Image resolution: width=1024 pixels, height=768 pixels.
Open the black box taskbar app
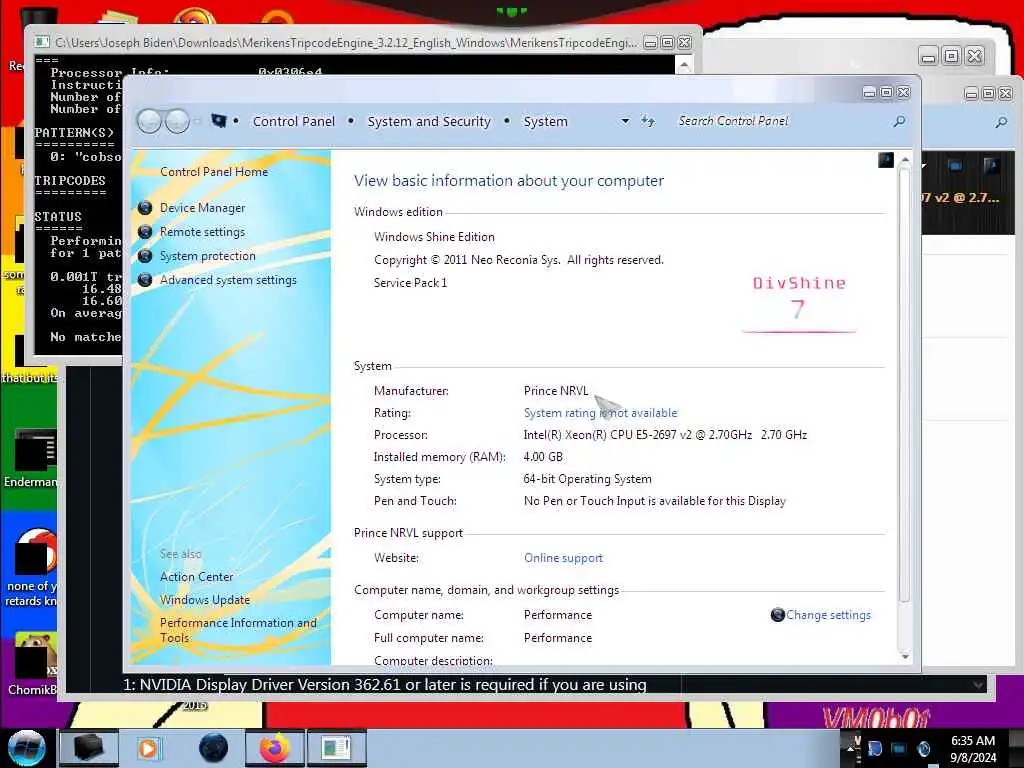[x=89, y=748]
